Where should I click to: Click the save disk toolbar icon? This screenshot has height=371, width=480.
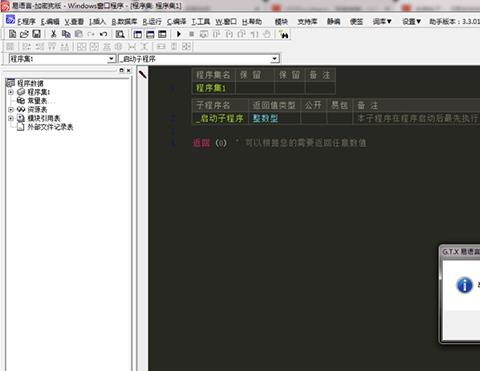pos(36,34)
